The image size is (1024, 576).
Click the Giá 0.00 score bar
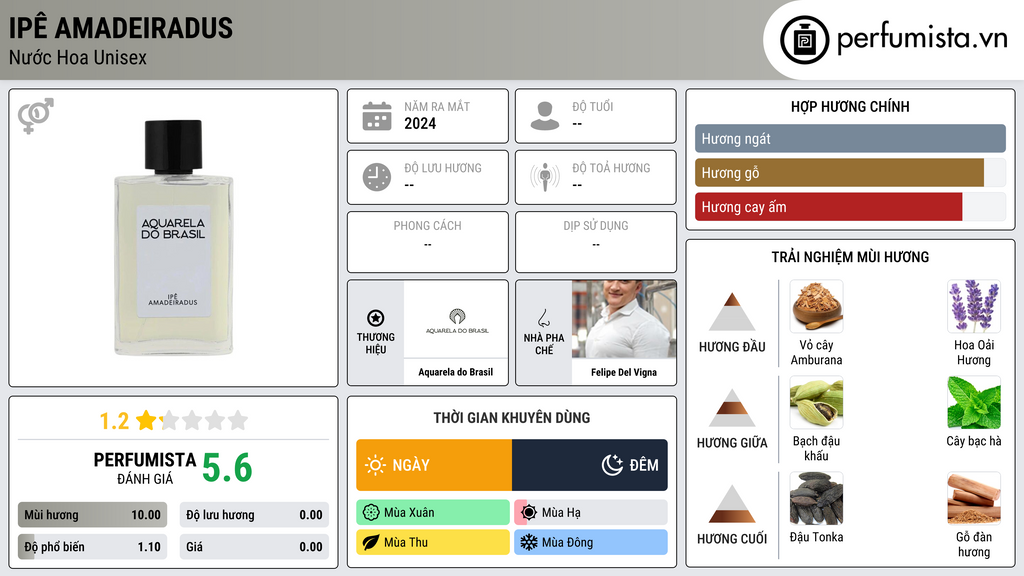click(x=254, y=547)
